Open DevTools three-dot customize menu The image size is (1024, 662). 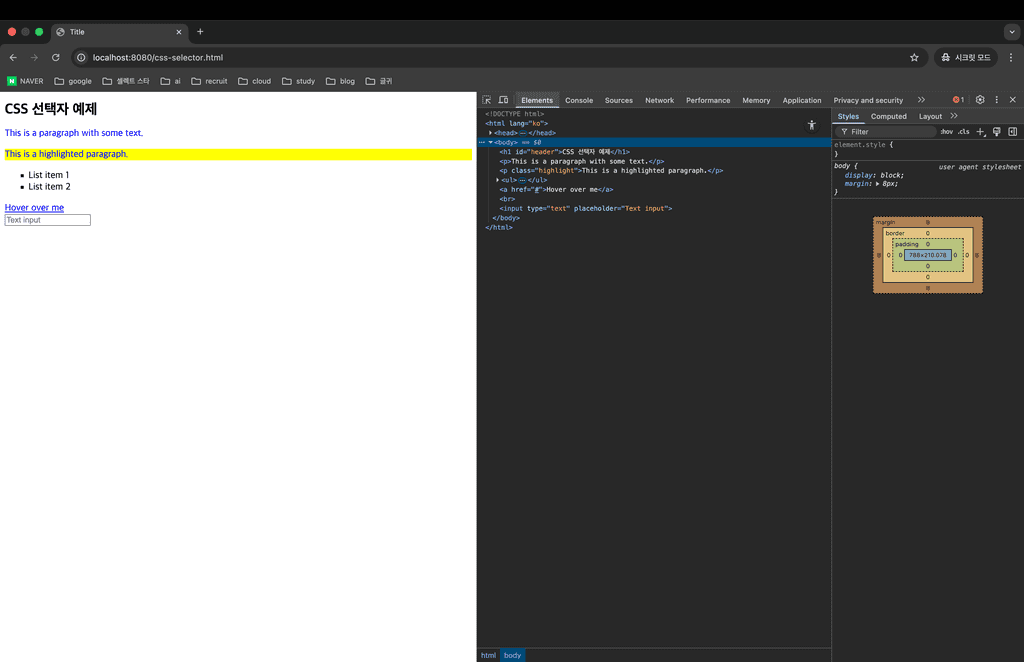click(996, 100)
